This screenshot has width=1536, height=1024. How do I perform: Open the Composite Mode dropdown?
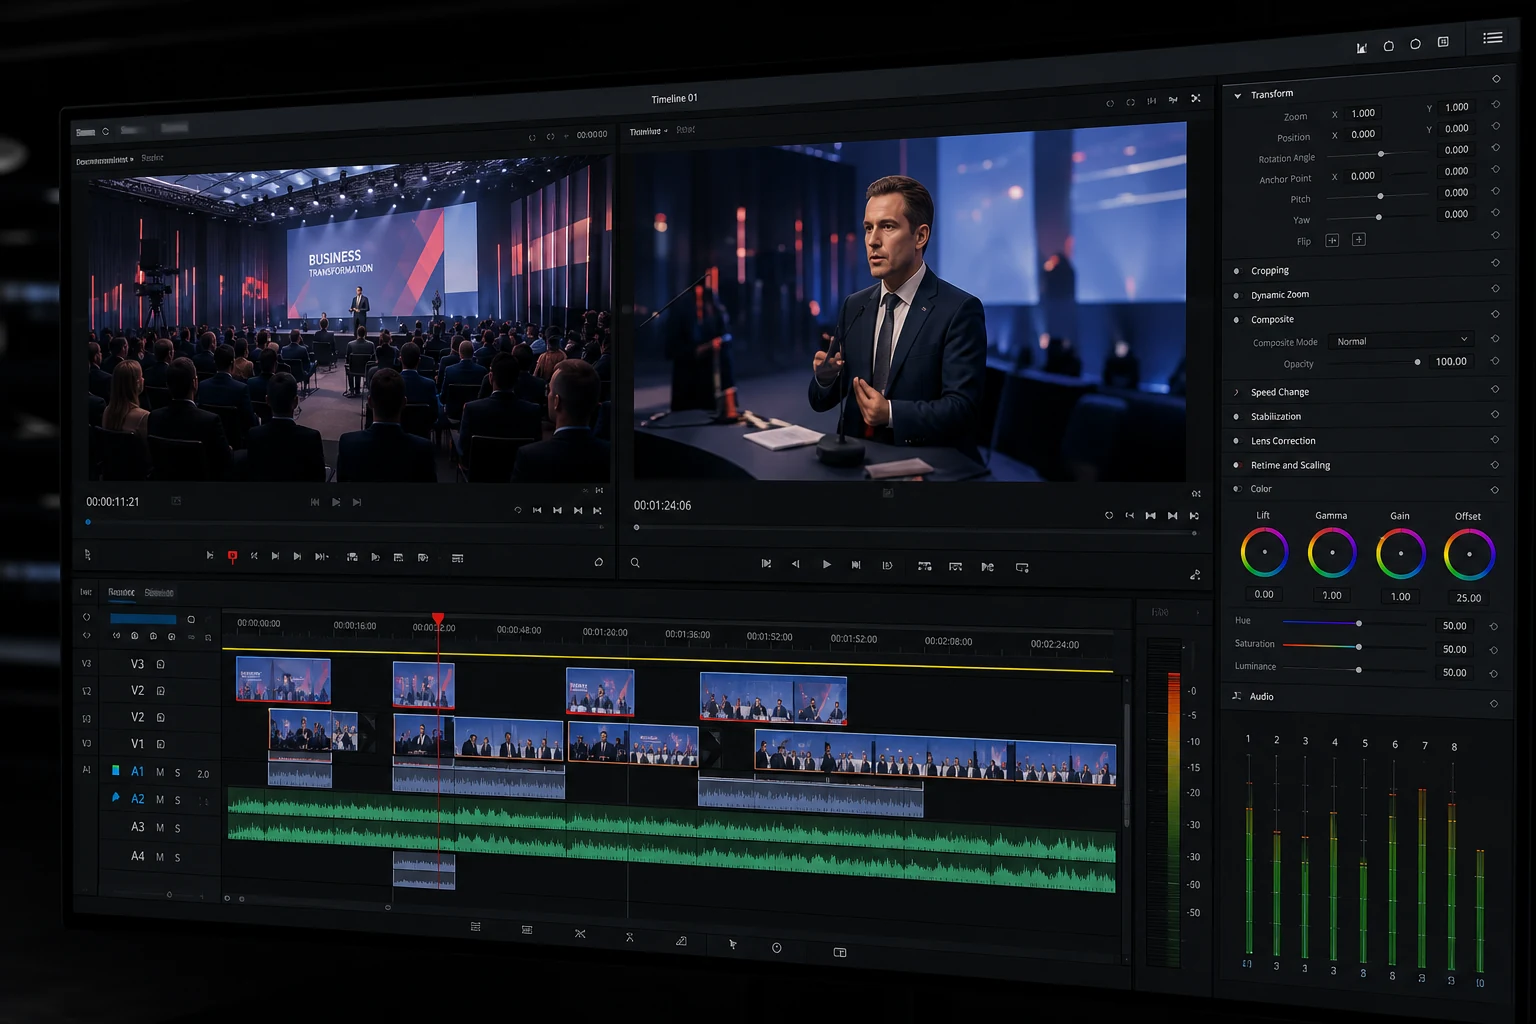[1401, 341]
